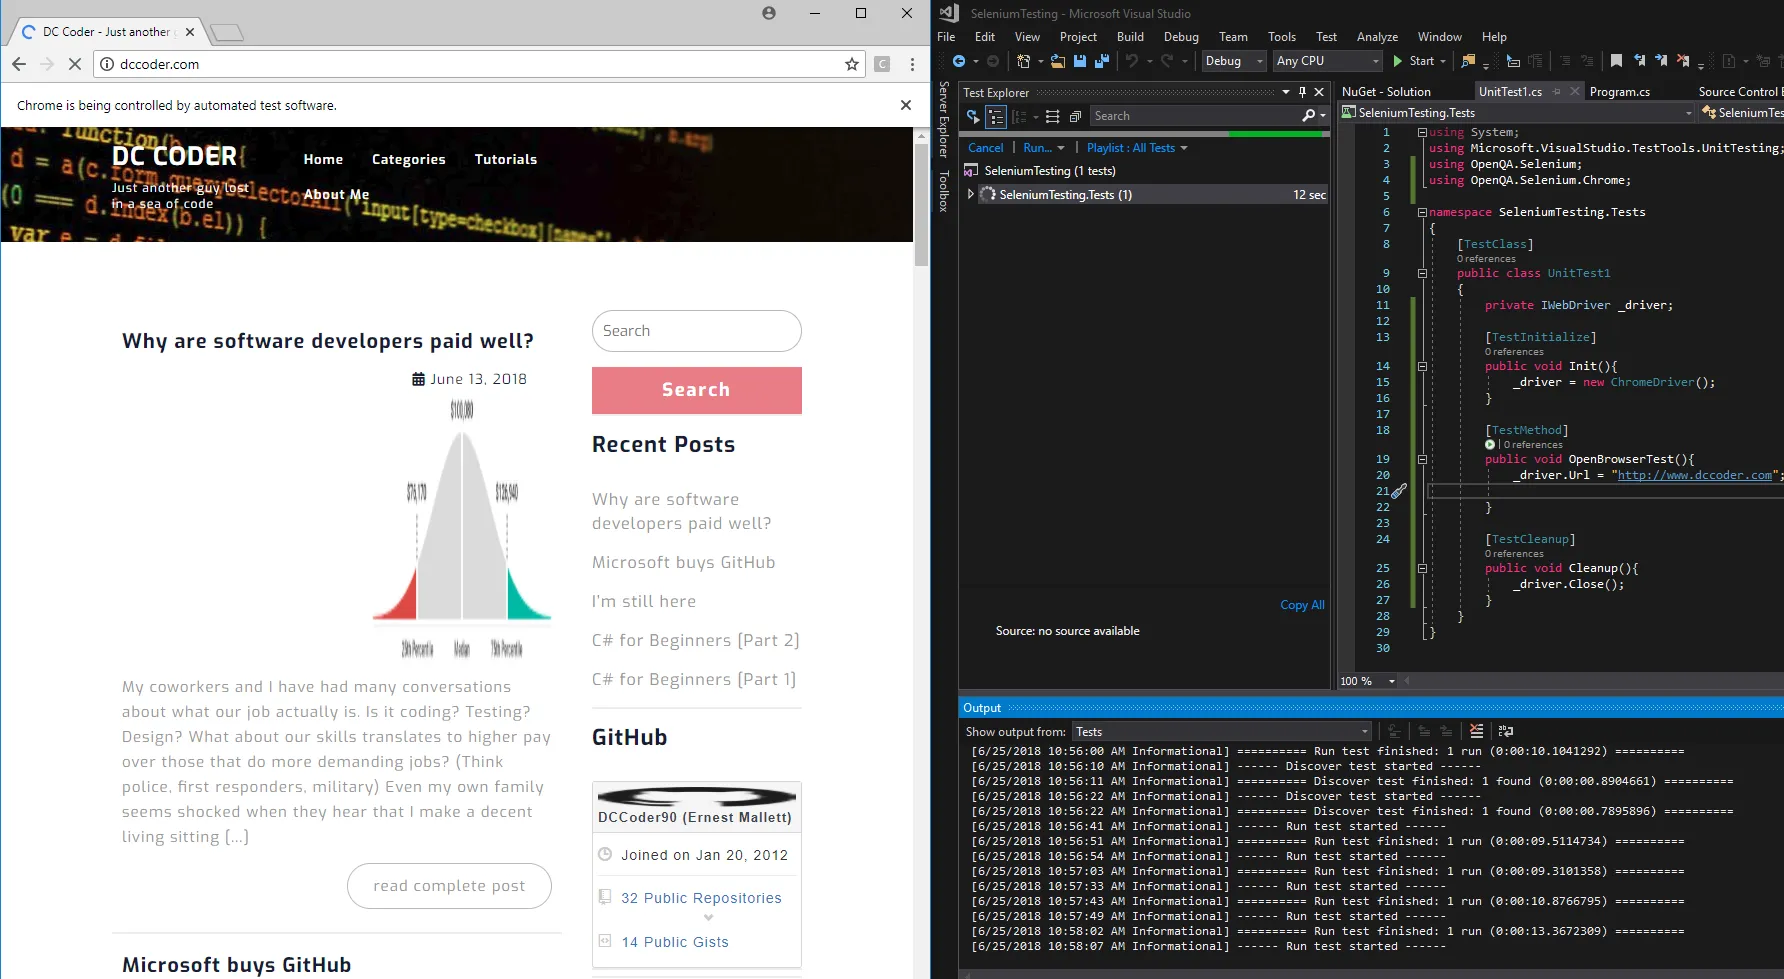Click the Open File folder icon
The height and width of the screenshot is (979, 1784).
[1057, 61]
